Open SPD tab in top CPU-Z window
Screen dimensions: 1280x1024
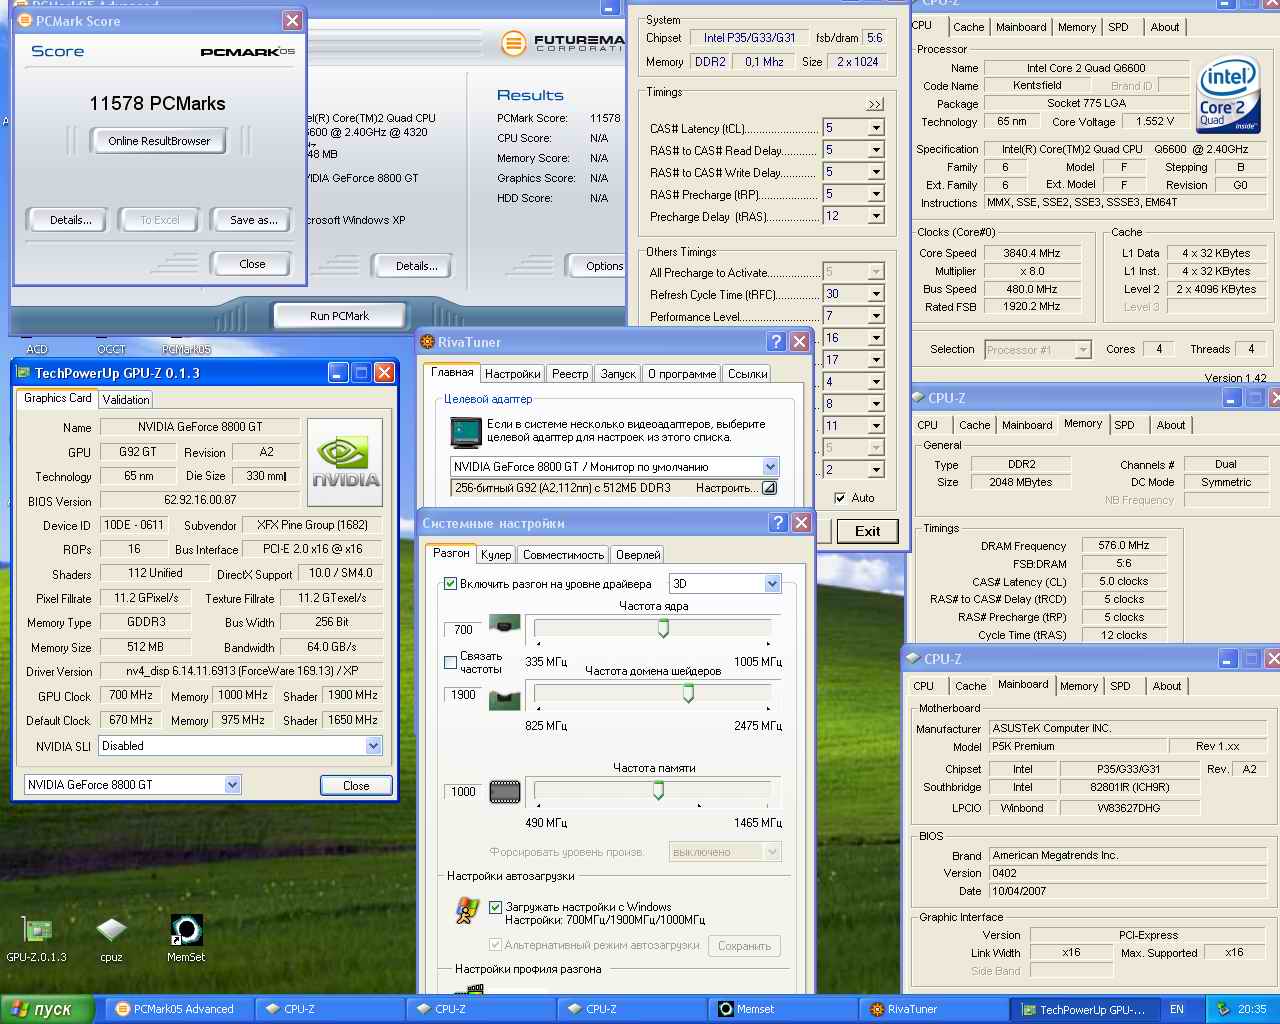1119,27
